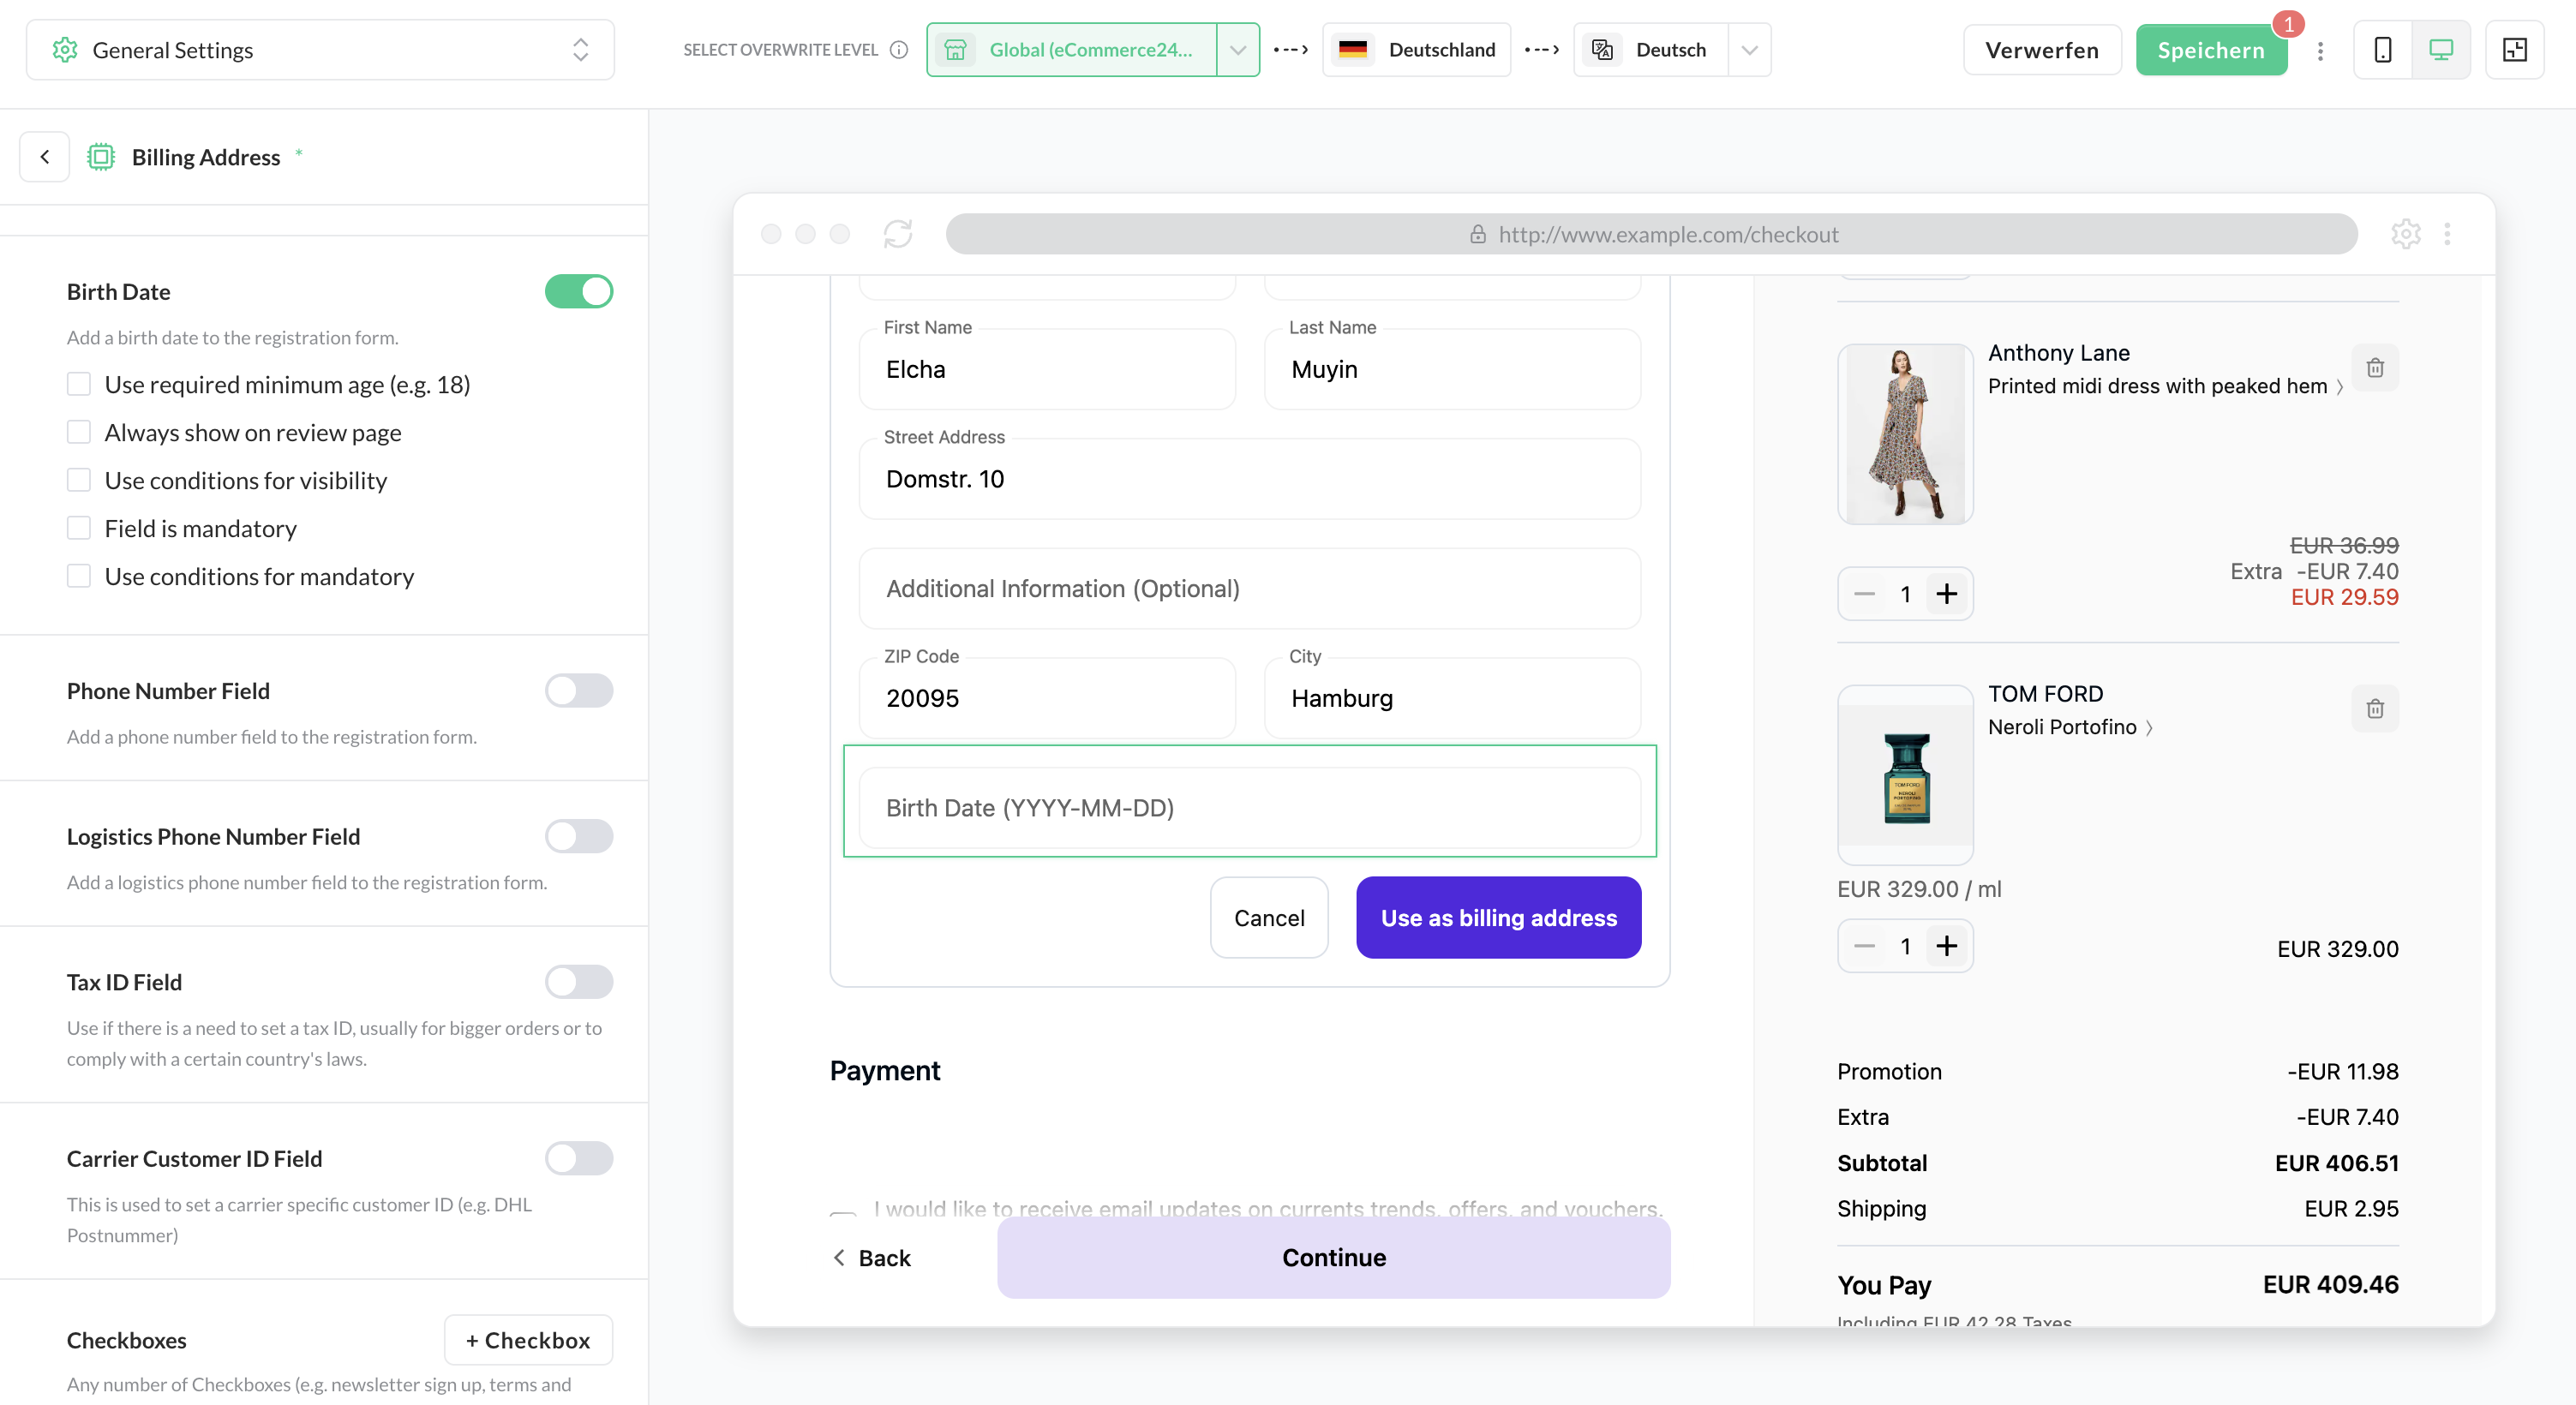
Task: Click the + Checkbox button
Action: 528,1340
